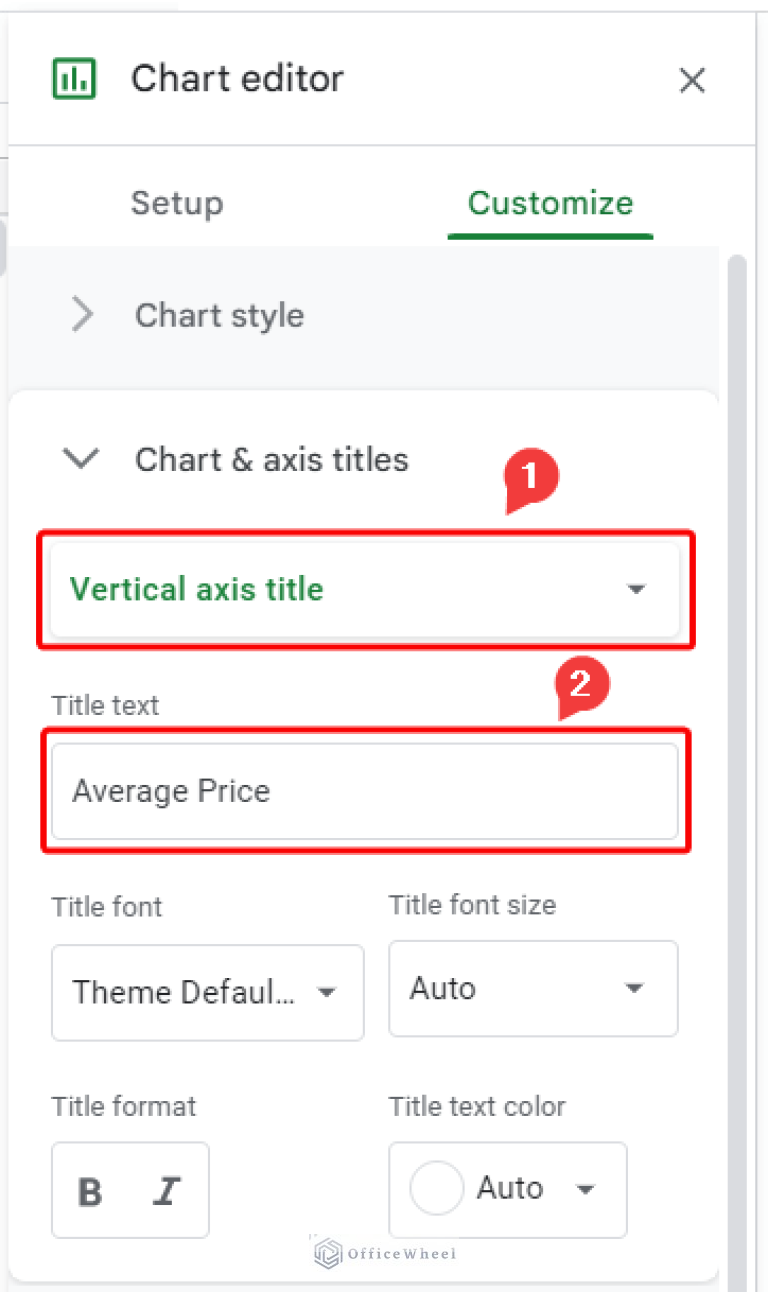768x1292 pixels.
Task: Toggle italic title format
Action: [167, 1191]
